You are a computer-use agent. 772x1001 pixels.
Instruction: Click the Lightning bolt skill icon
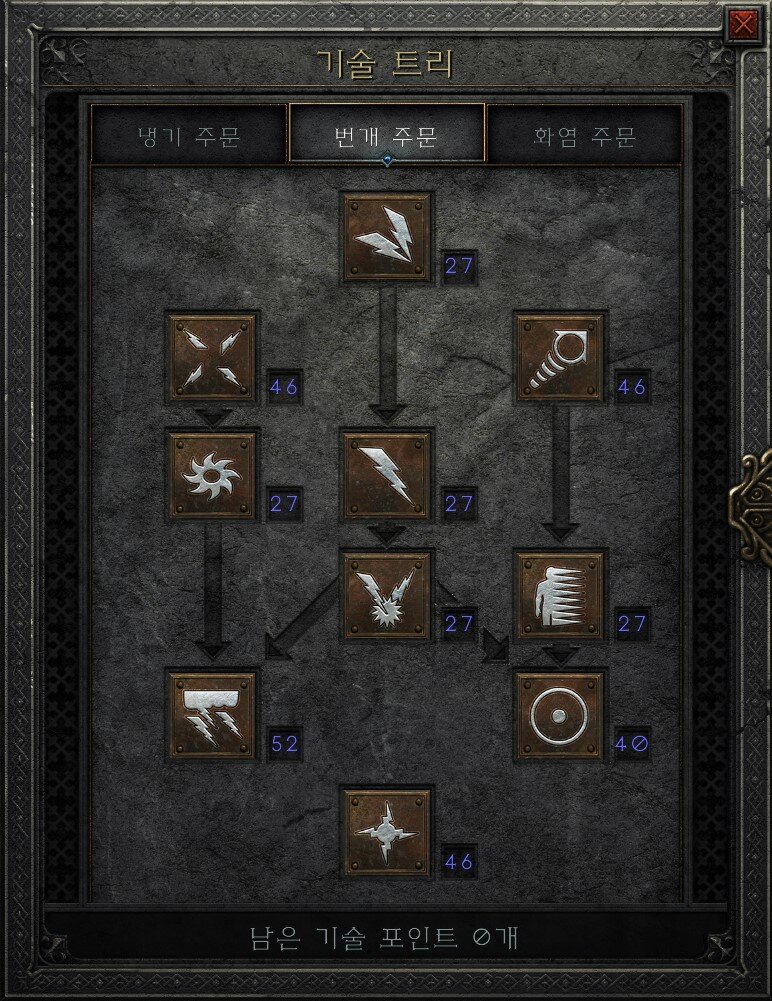[387, 476]
